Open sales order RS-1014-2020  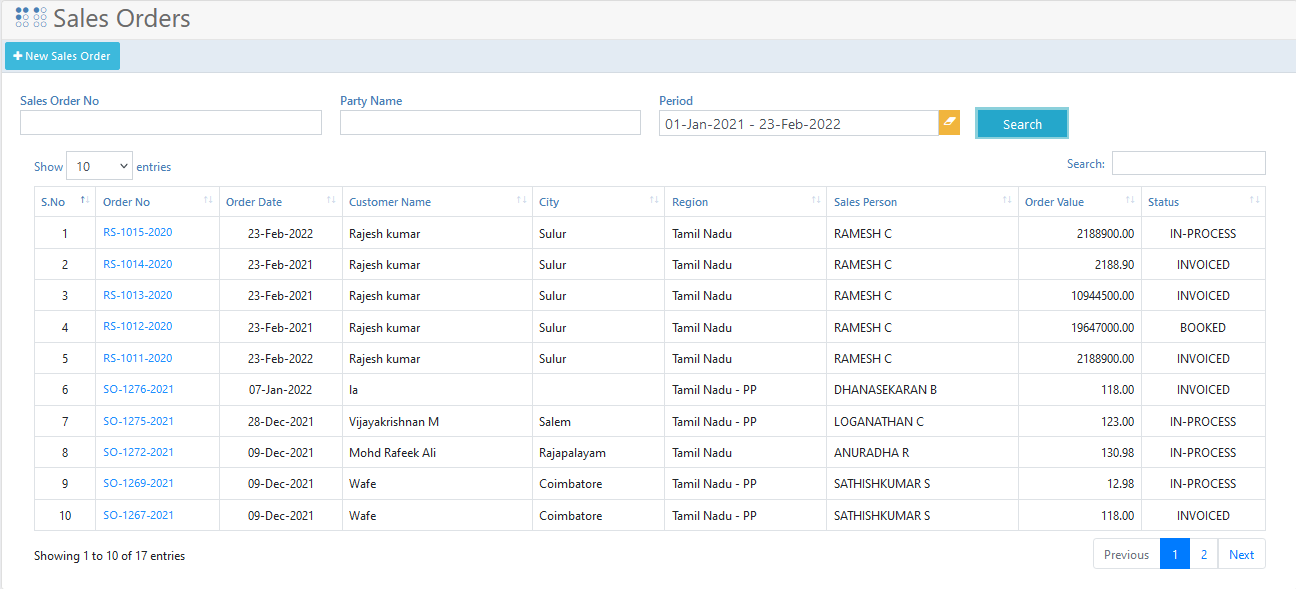point(137,264)
